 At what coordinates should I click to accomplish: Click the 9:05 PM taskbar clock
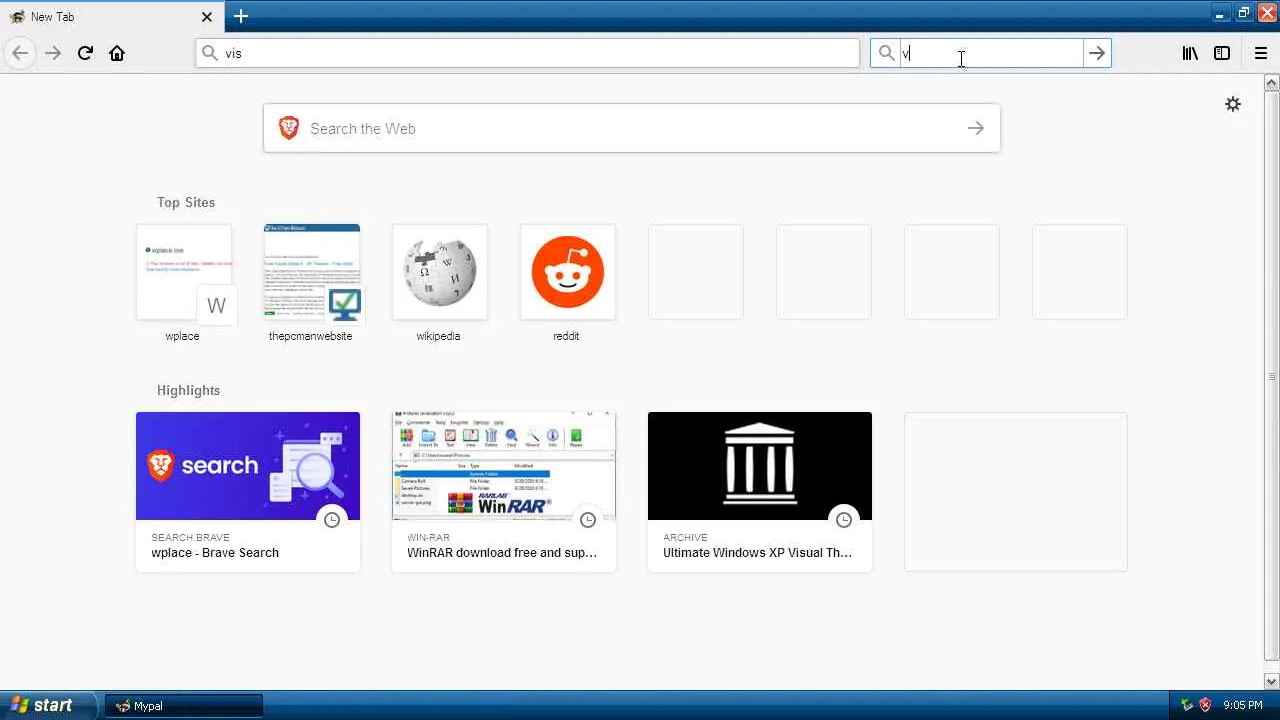[1243, 705]
